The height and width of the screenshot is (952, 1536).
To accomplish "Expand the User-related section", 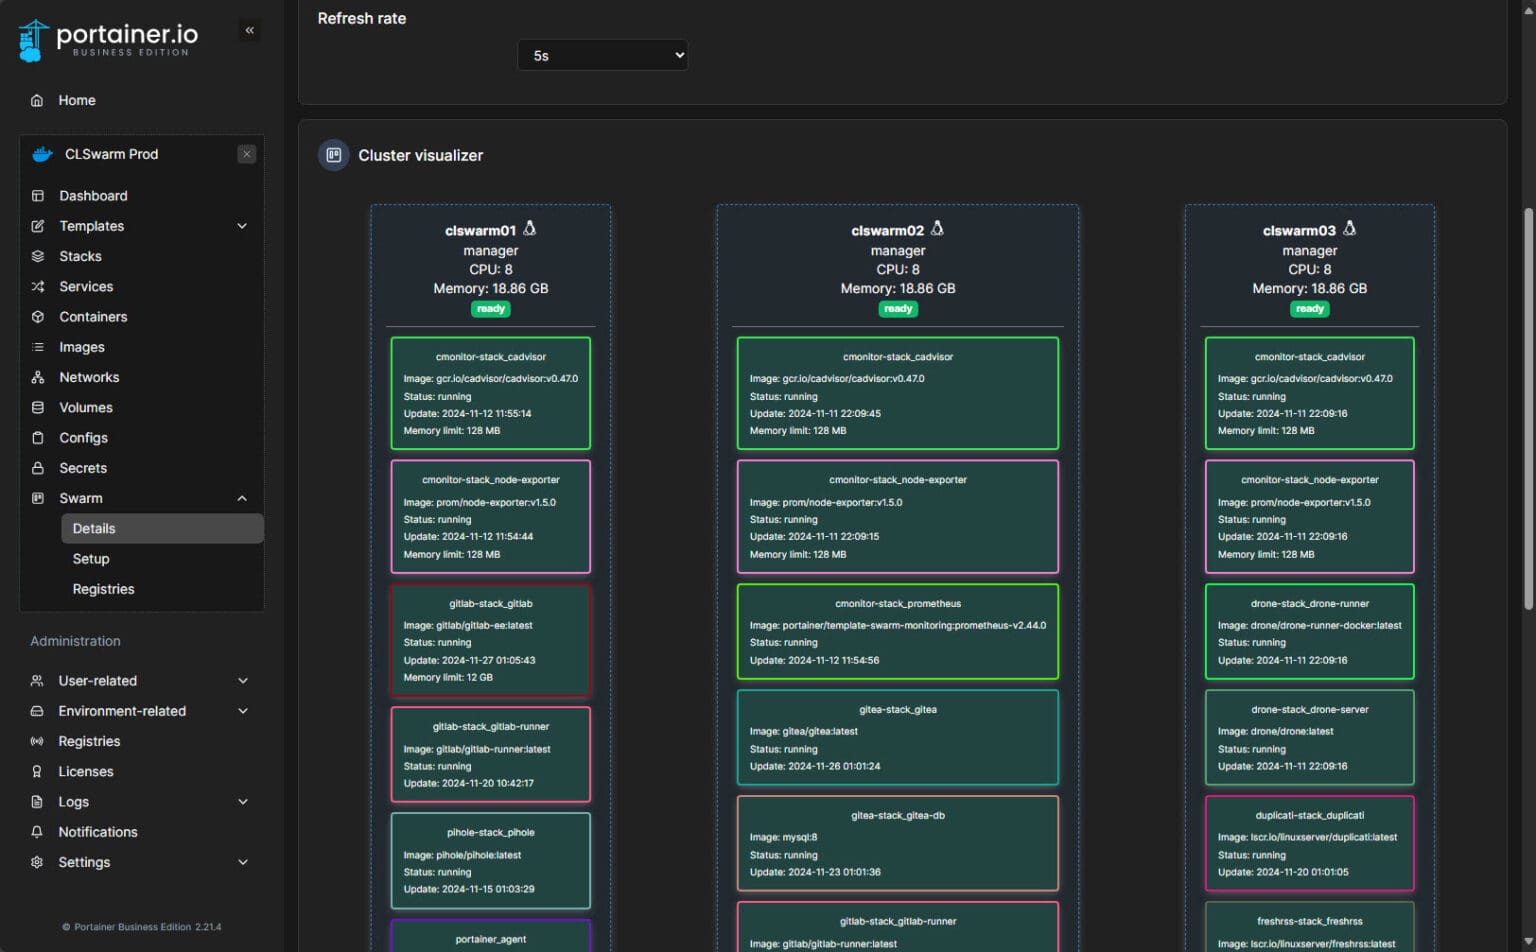I will click(x=242, y=681).
